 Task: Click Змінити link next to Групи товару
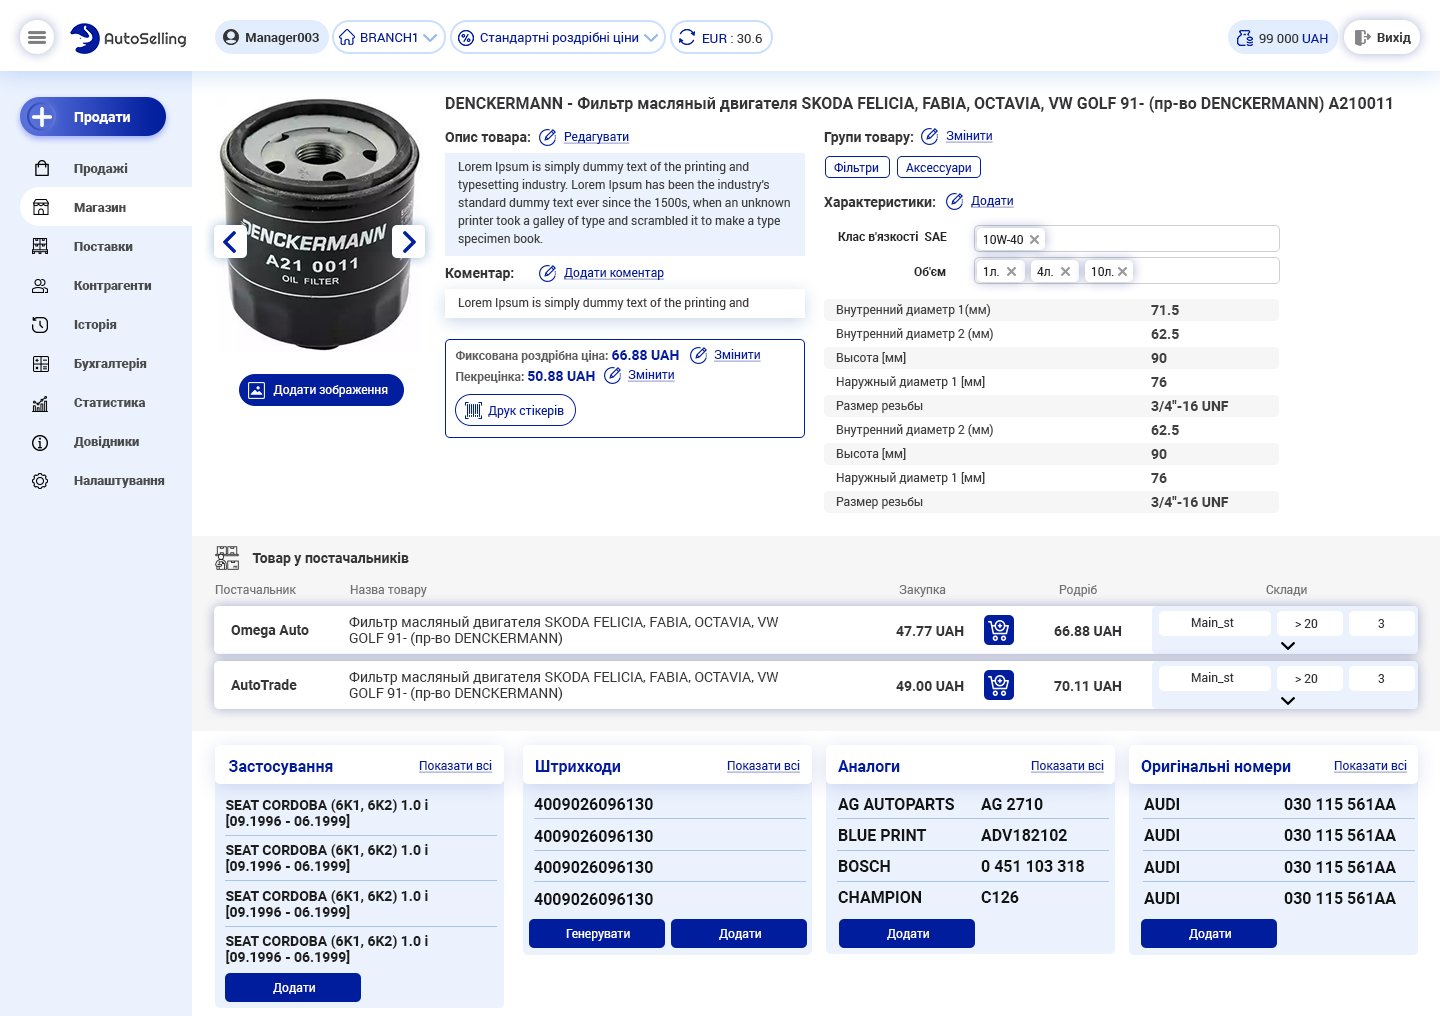(969, 136)
